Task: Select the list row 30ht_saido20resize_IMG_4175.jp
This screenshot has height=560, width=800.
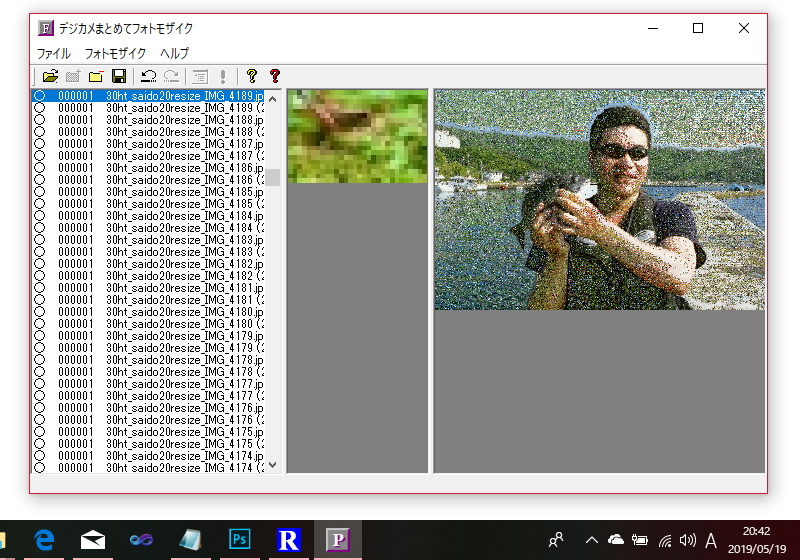Action: coord(148,431)
